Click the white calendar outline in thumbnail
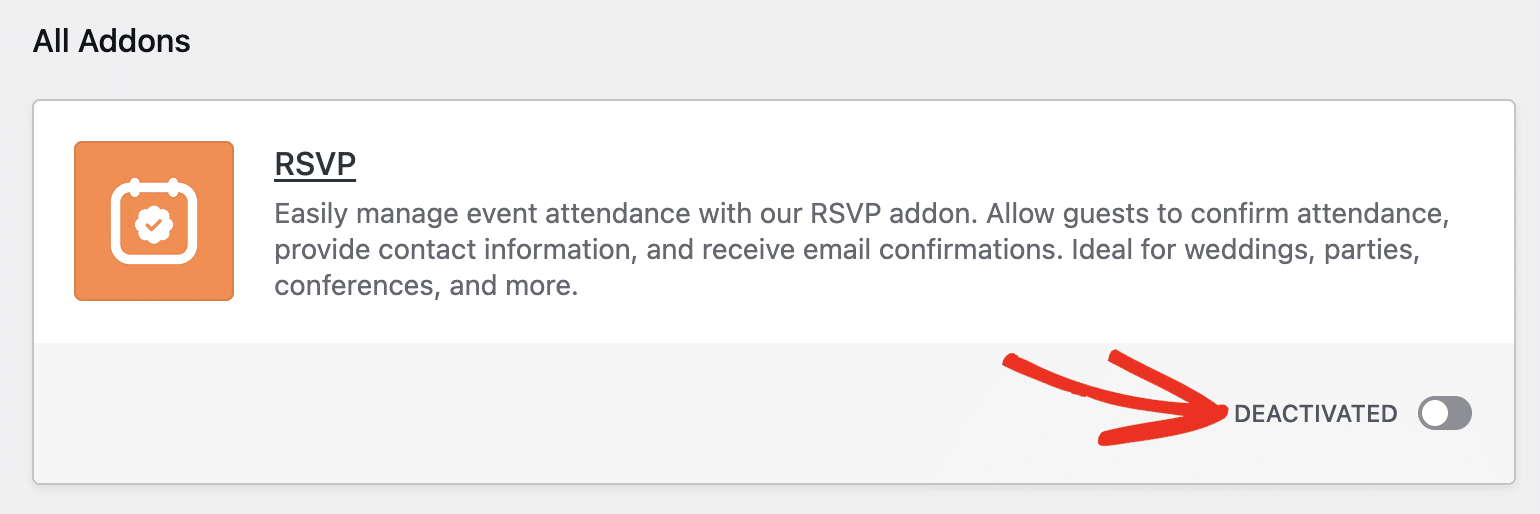The width and height of the screenshot is (1540, 514). pyautogui.click(x=154, y=221)
